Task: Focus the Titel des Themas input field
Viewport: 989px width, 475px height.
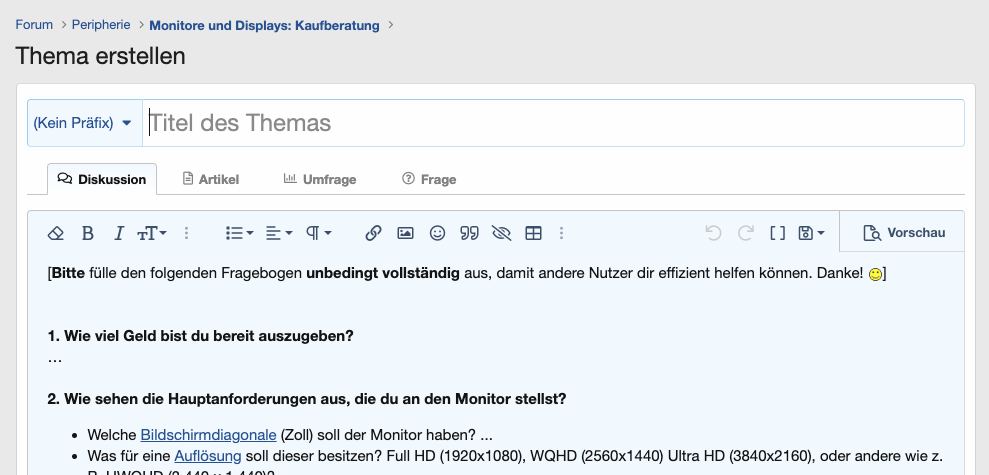Action: click(553, 123)
